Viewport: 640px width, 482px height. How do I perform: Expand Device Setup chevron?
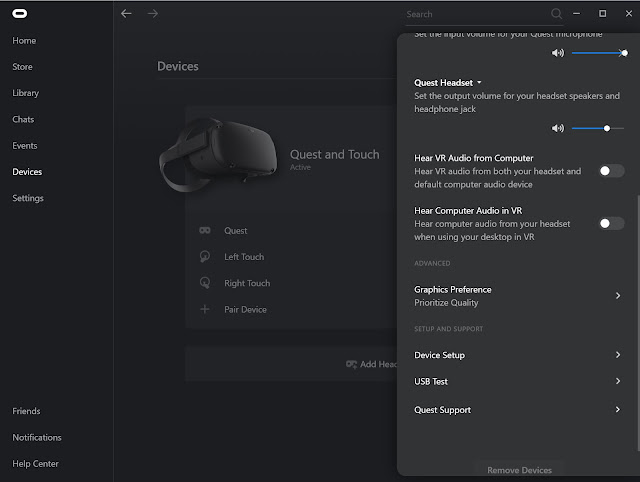tap(618, 355)
